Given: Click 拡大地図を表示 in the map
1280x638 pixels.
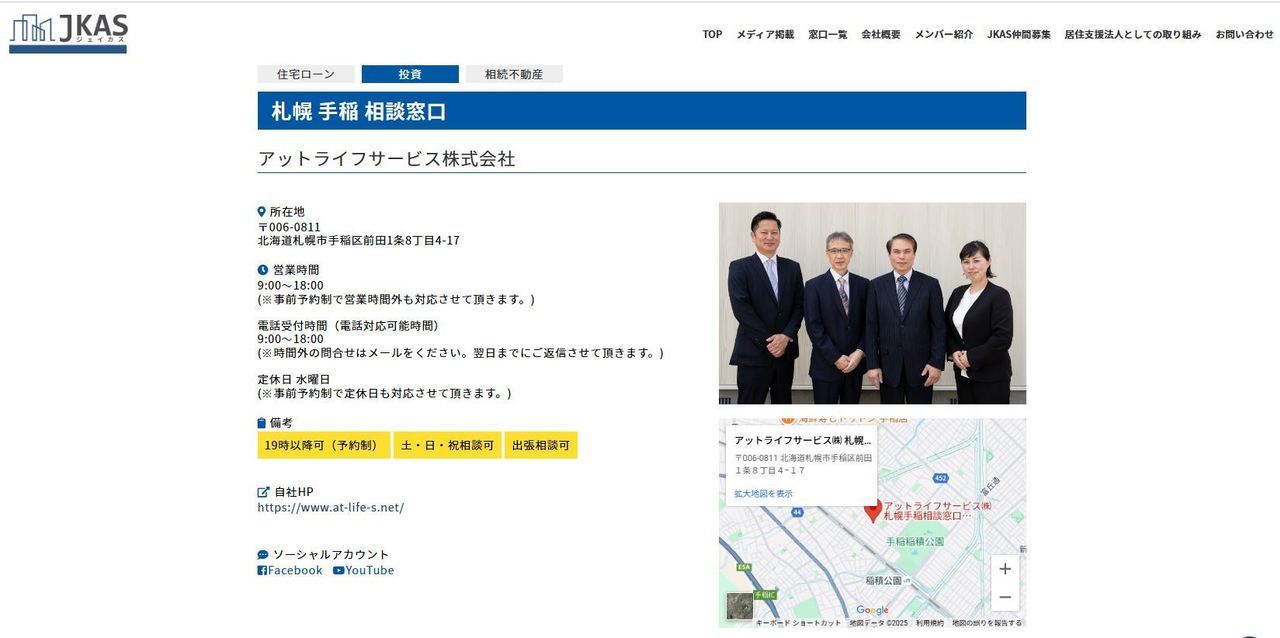Looking at the screenshot, I should [x=763, y=494].
